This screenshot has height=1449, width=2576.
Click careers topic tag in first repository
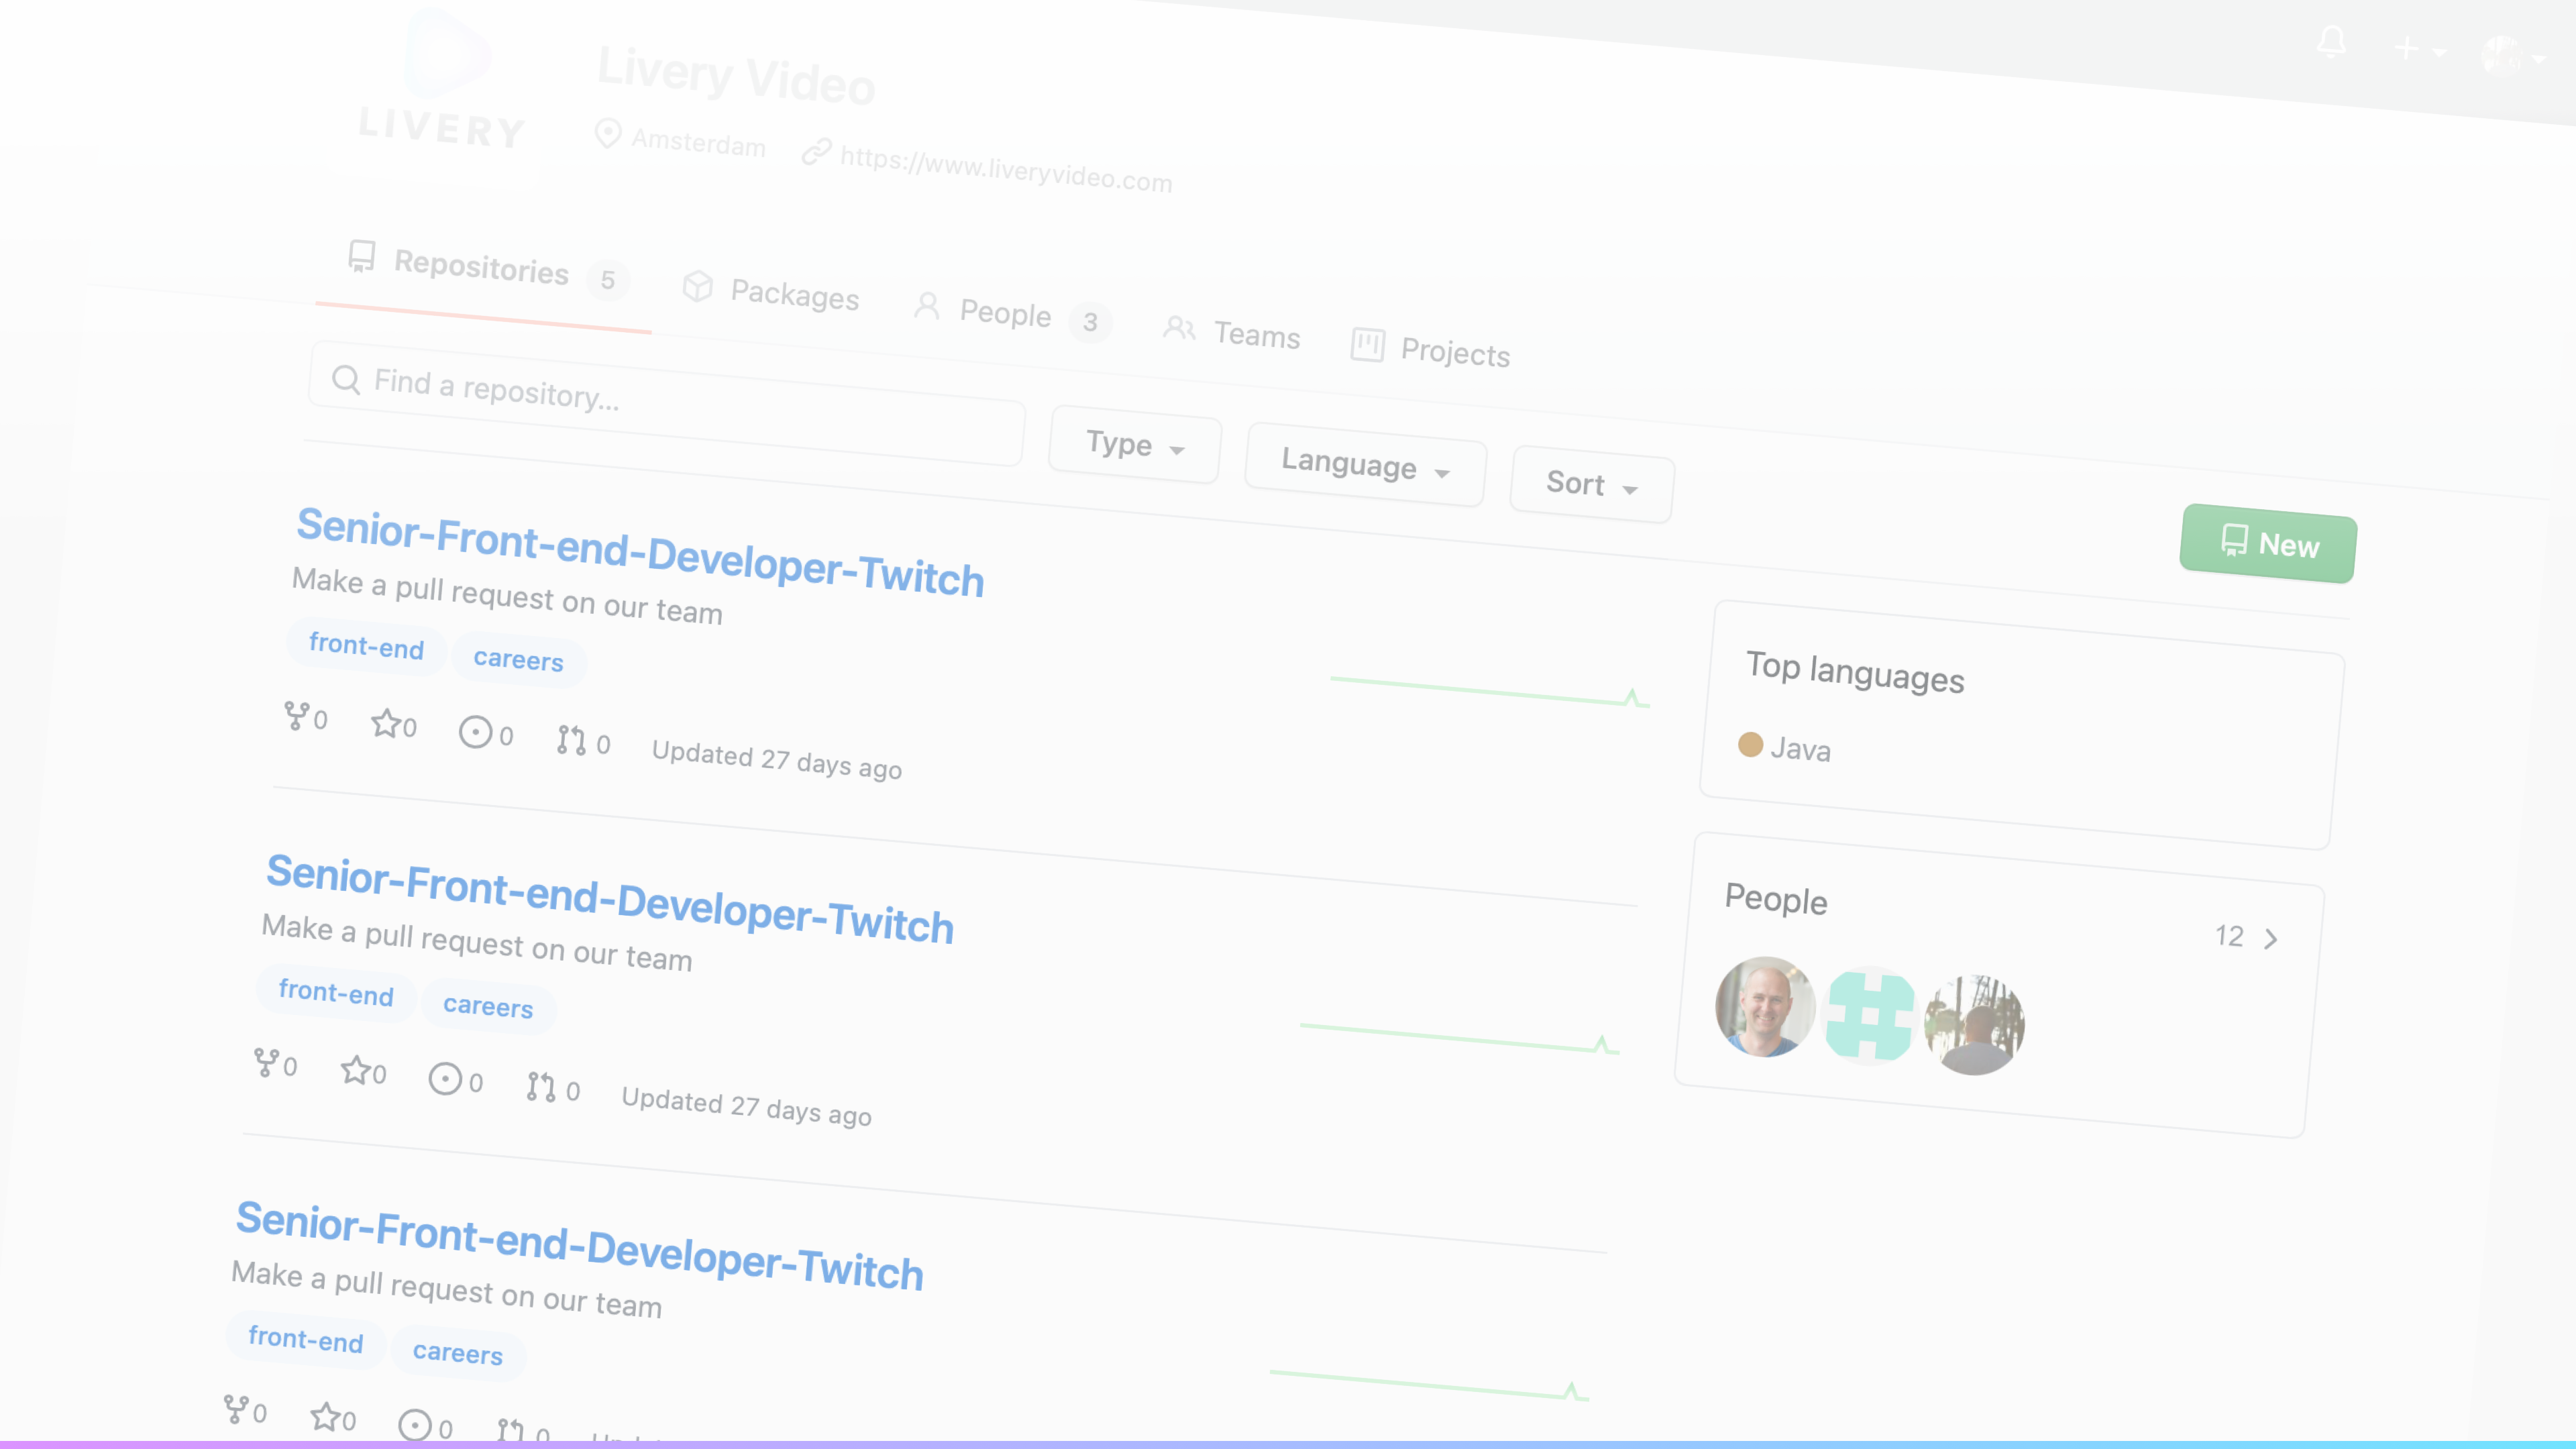point(518,659)
